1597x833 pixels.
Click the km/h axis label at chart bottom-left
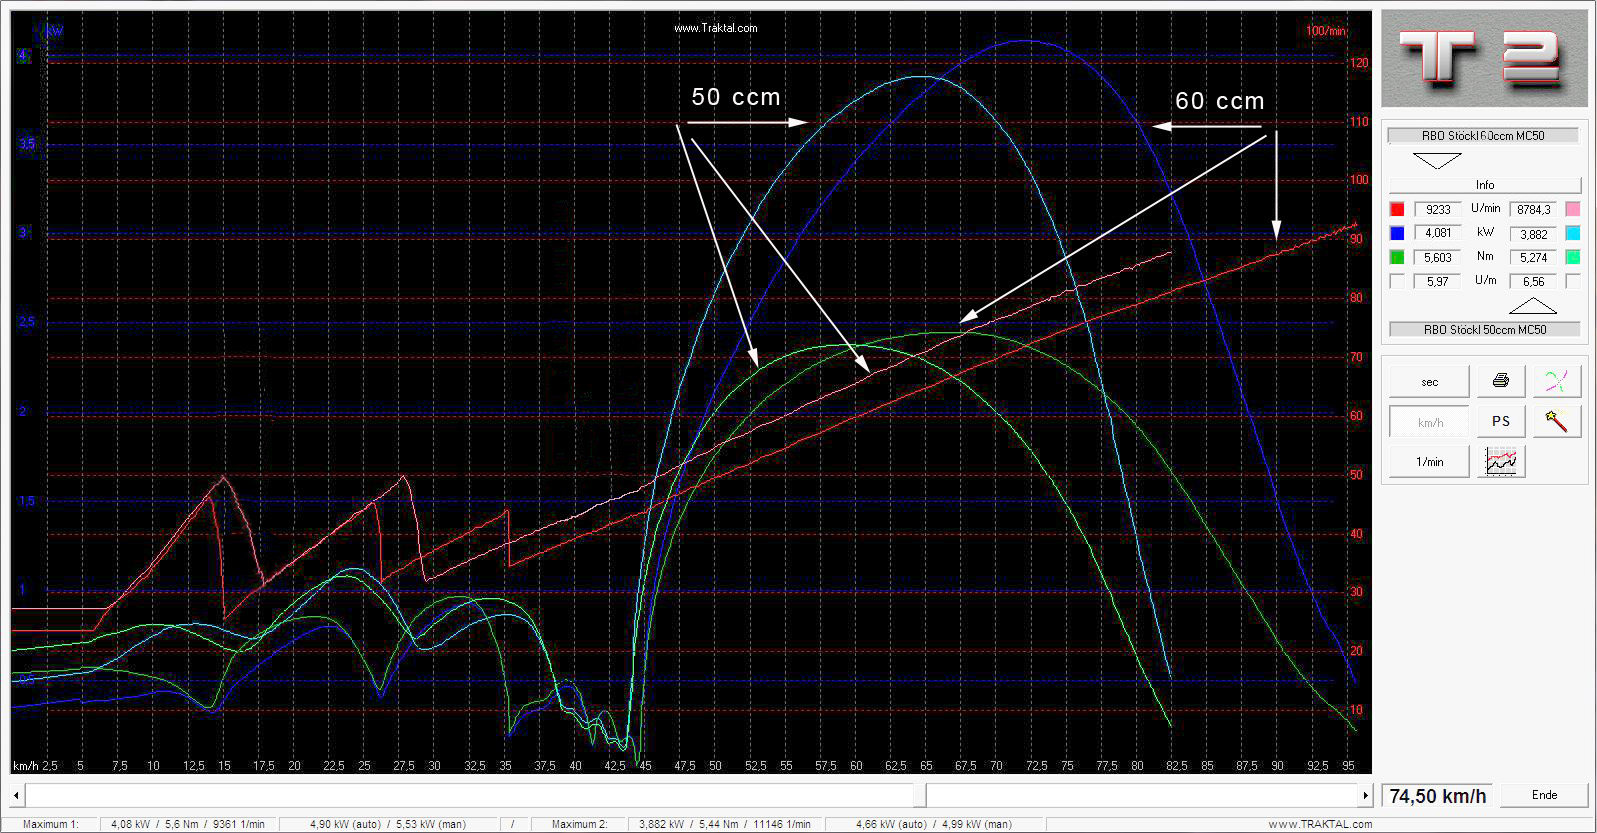(x=25, y=766)
